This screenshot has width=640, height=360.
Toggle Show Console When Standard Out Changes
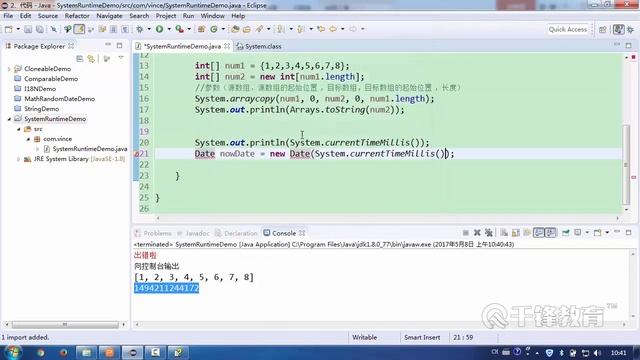[539, 233]
